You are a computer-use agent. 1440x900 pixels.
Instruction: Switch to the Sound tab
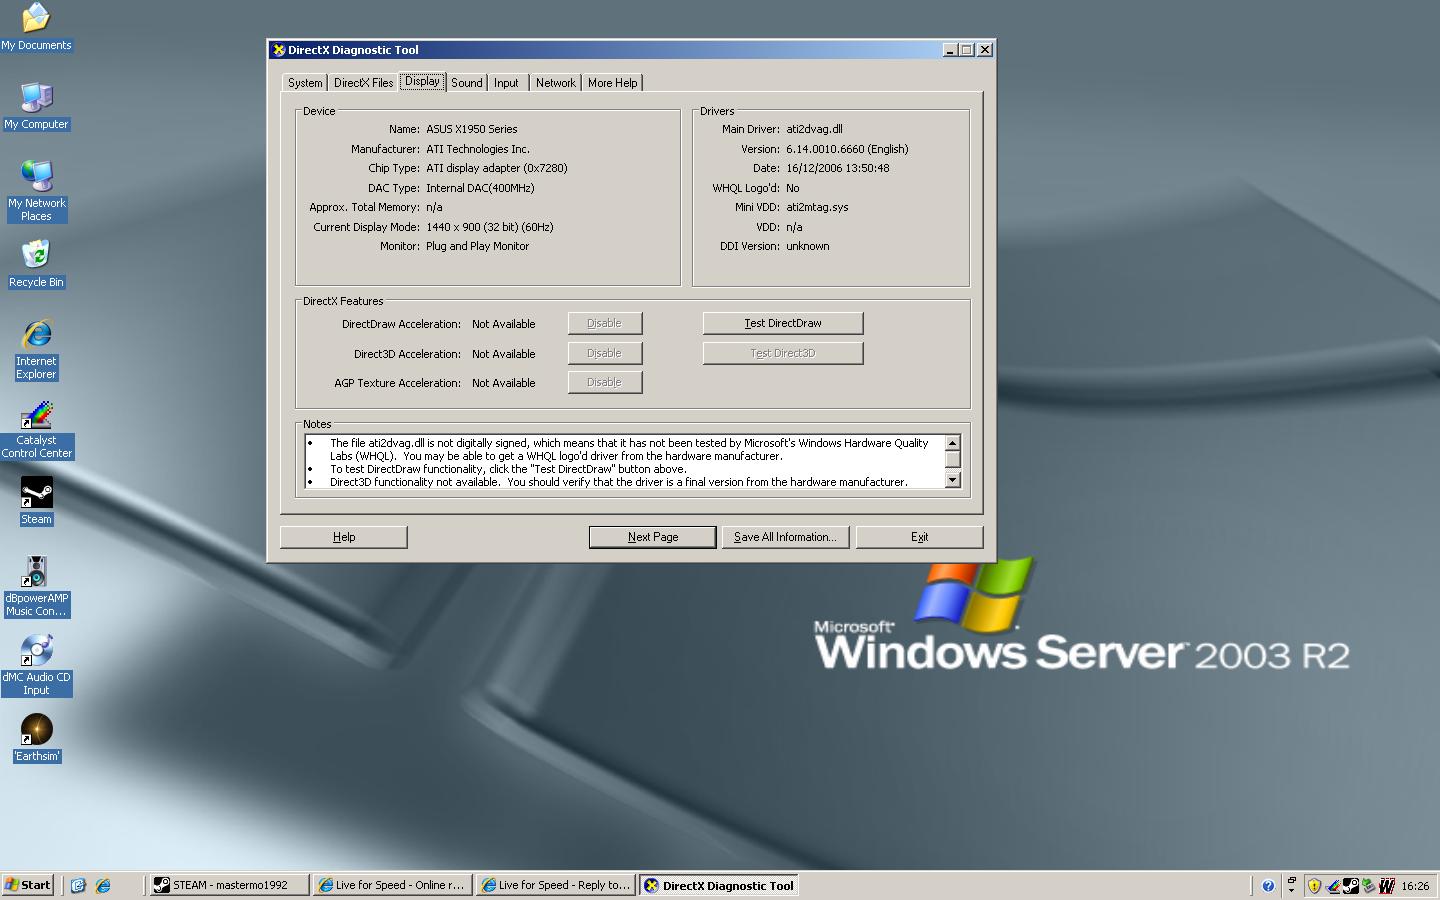coord(466,83)
